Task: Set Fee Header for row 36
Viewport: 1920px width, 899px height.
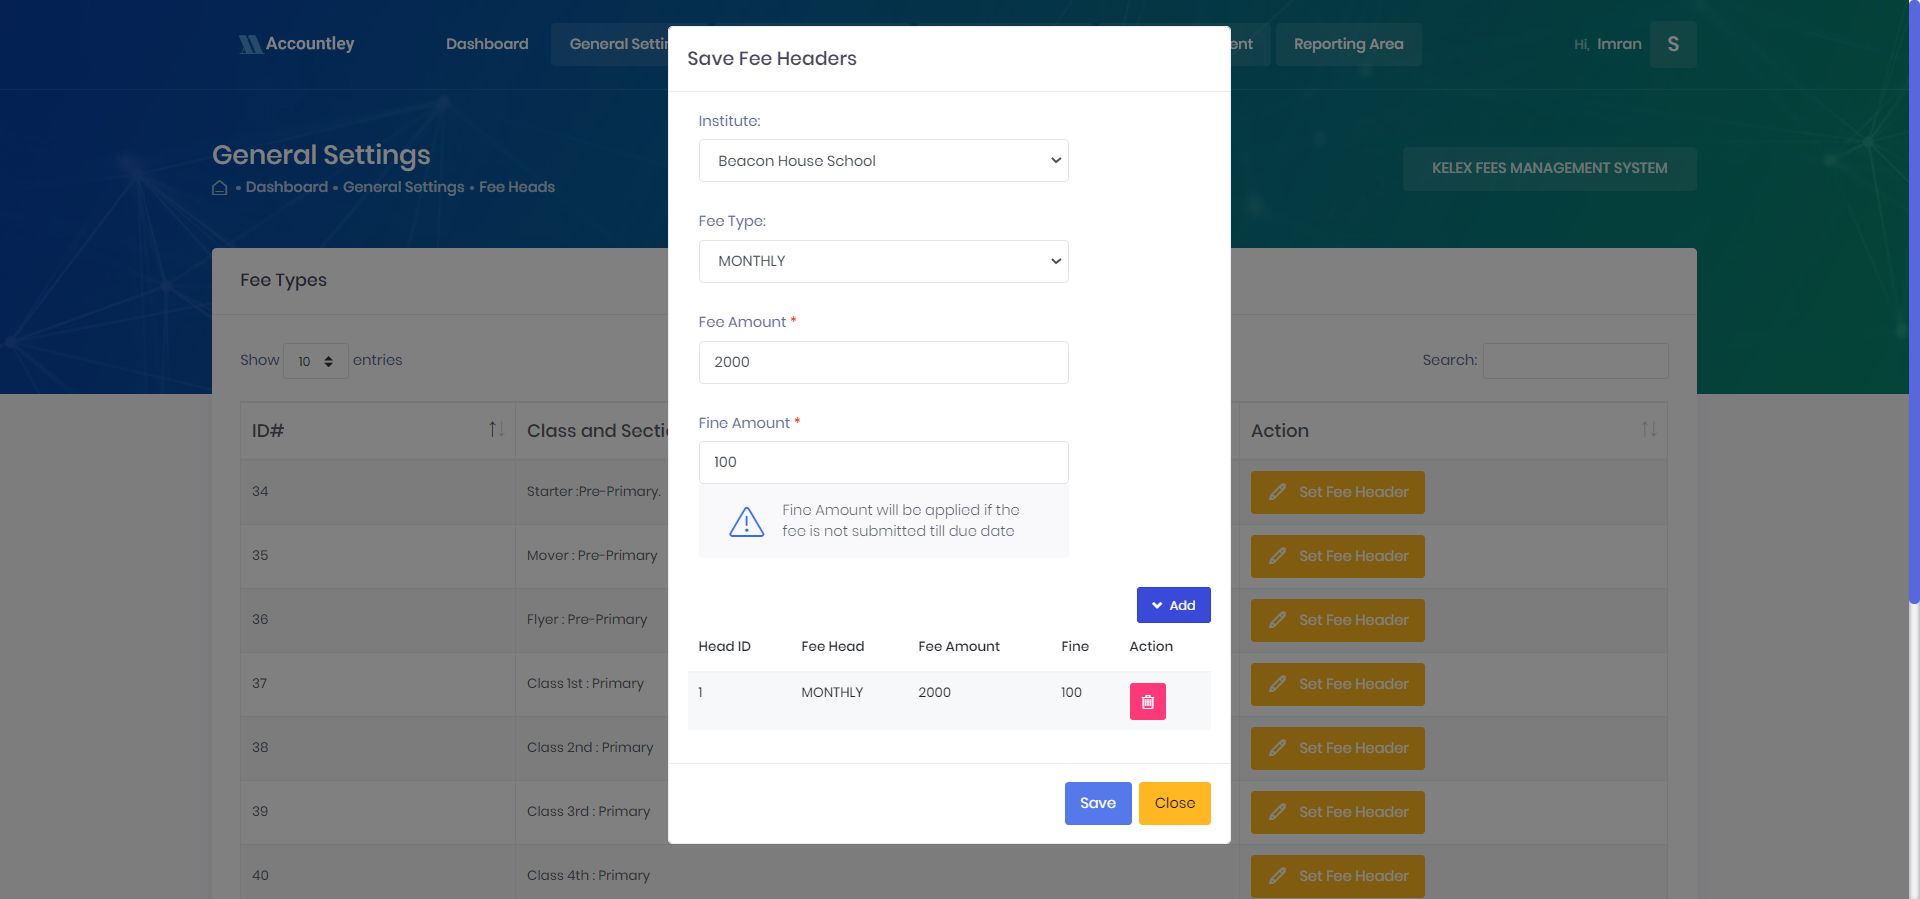Action: [1337, 620]
